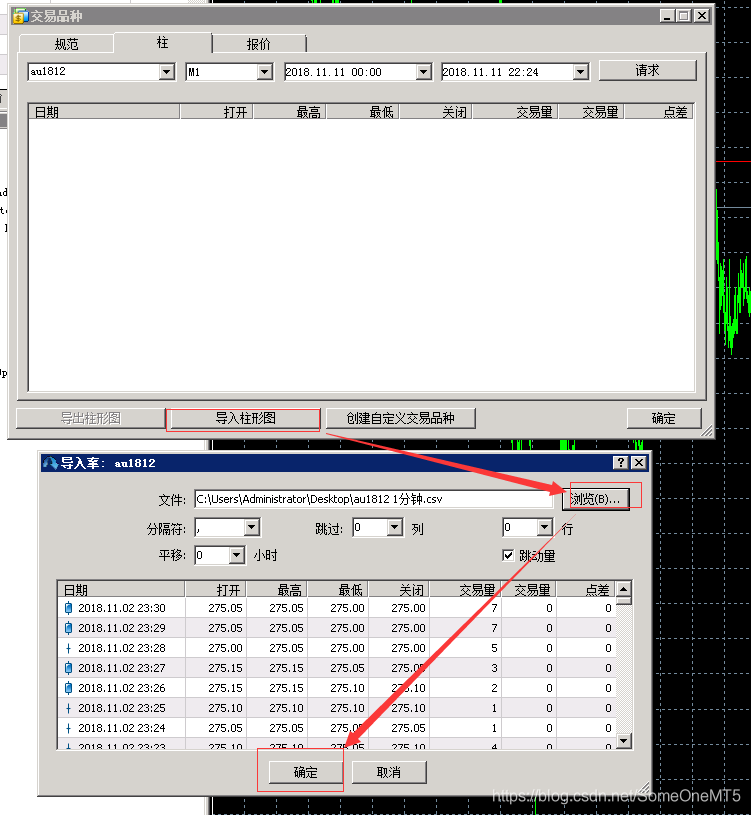This screenshot has width=751, height=815.
Task: Expand the 跳过 columns dropdown
Action: tap(394, 528)
